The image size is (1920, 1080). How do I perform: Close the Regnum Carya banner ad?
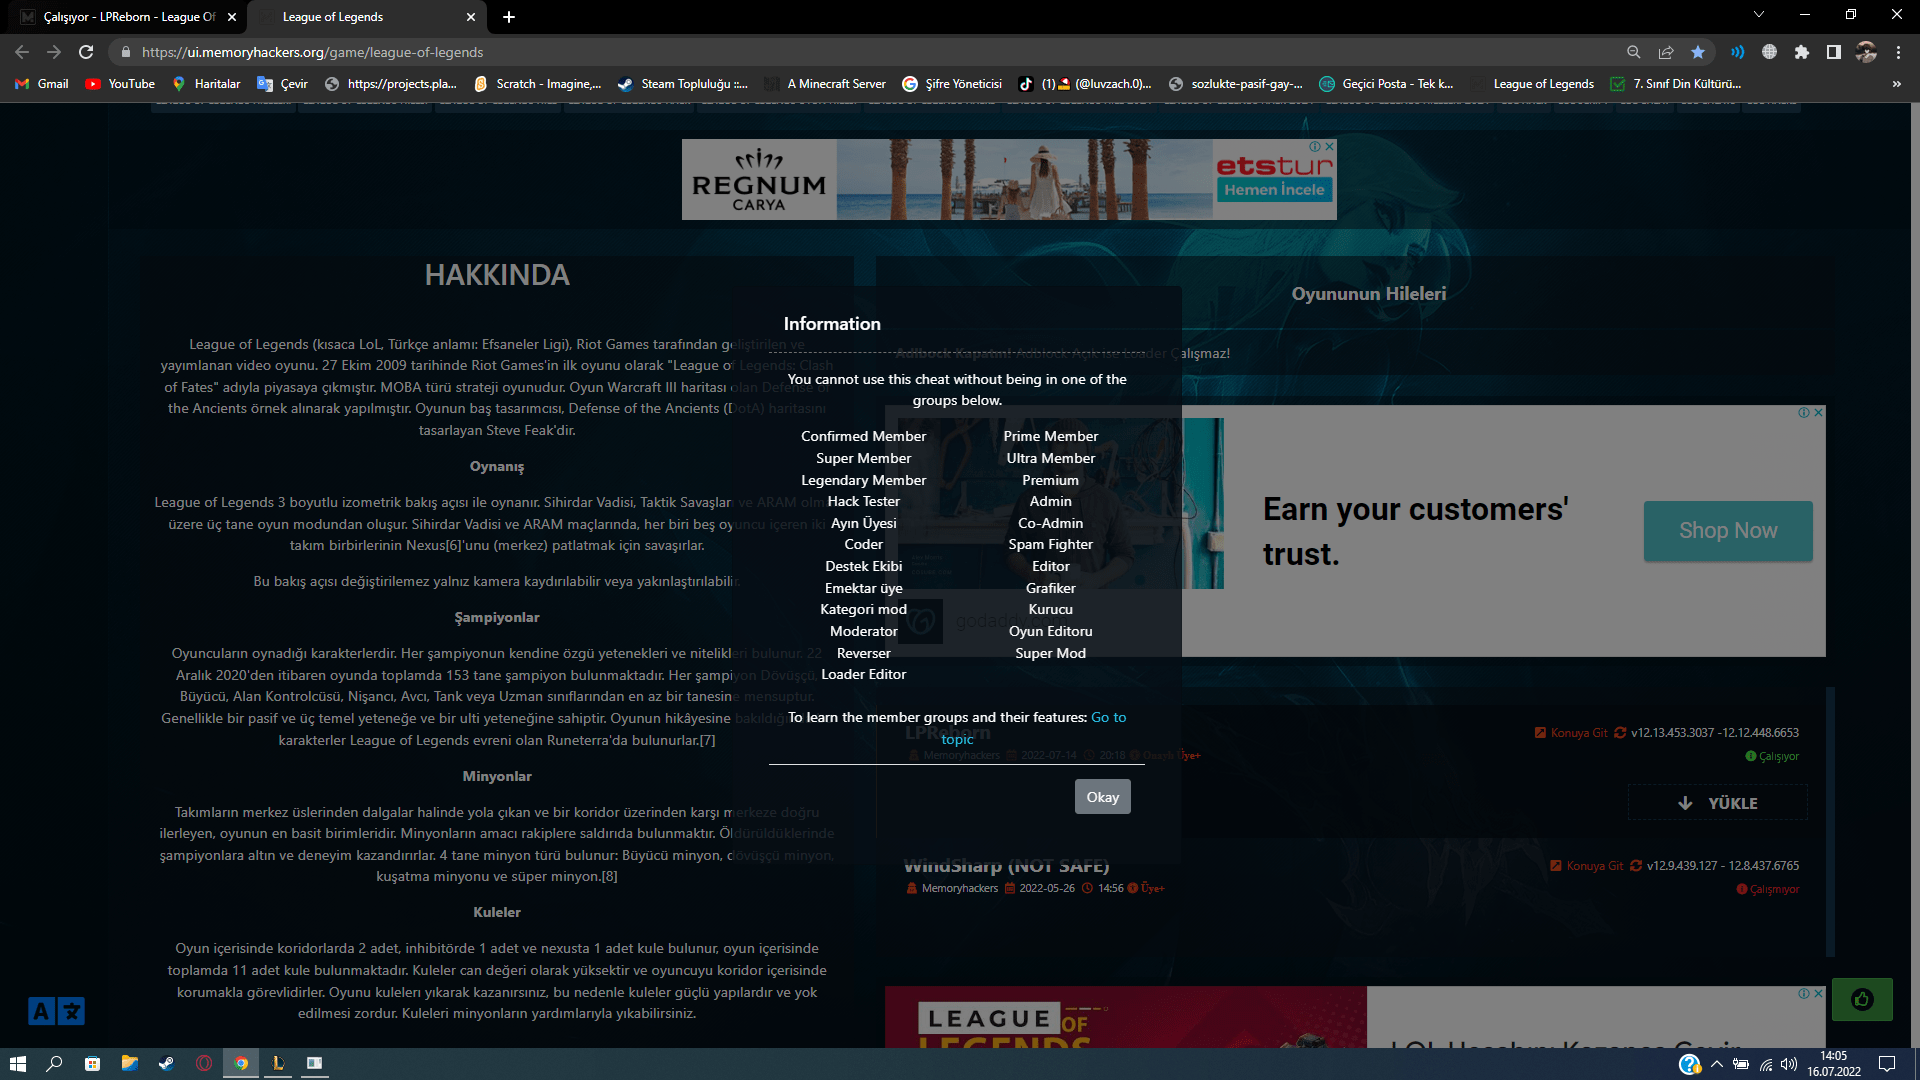pyautogui.click(x=1329, y=146)
